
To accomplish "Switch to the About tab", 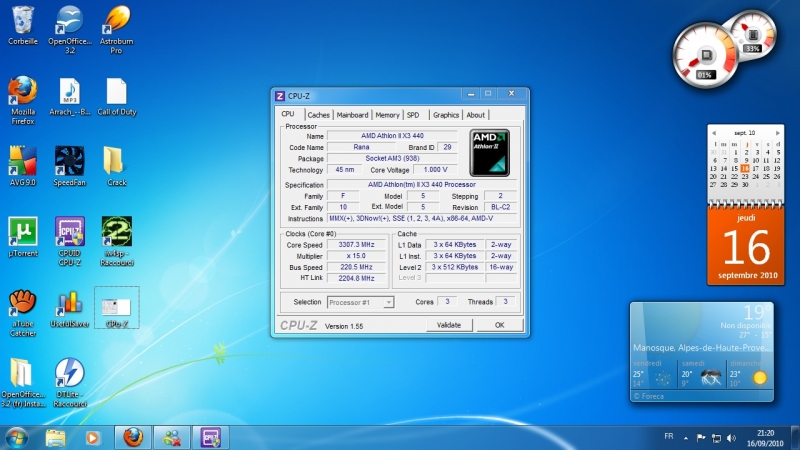I will [x=476, y=115].
